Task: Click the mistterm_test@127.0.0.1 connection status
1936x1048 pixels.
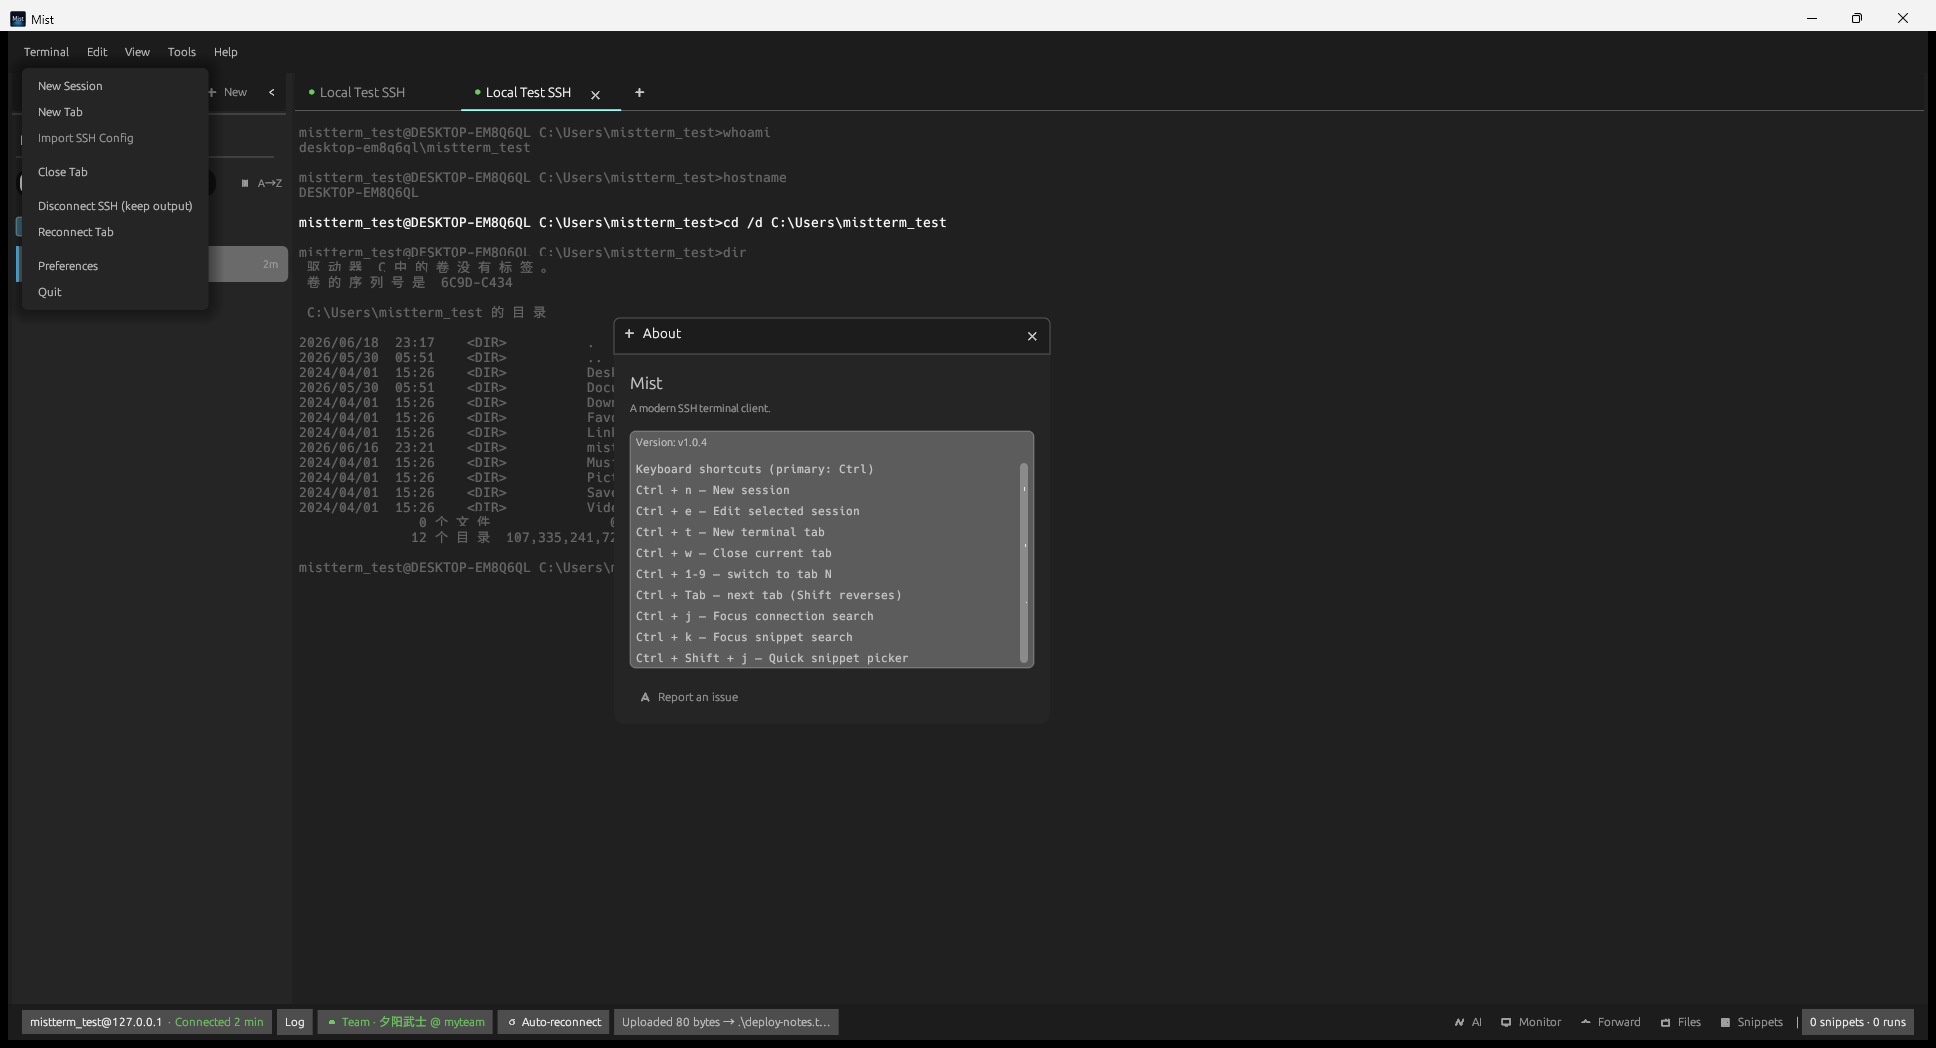Action: (146, 1022)
